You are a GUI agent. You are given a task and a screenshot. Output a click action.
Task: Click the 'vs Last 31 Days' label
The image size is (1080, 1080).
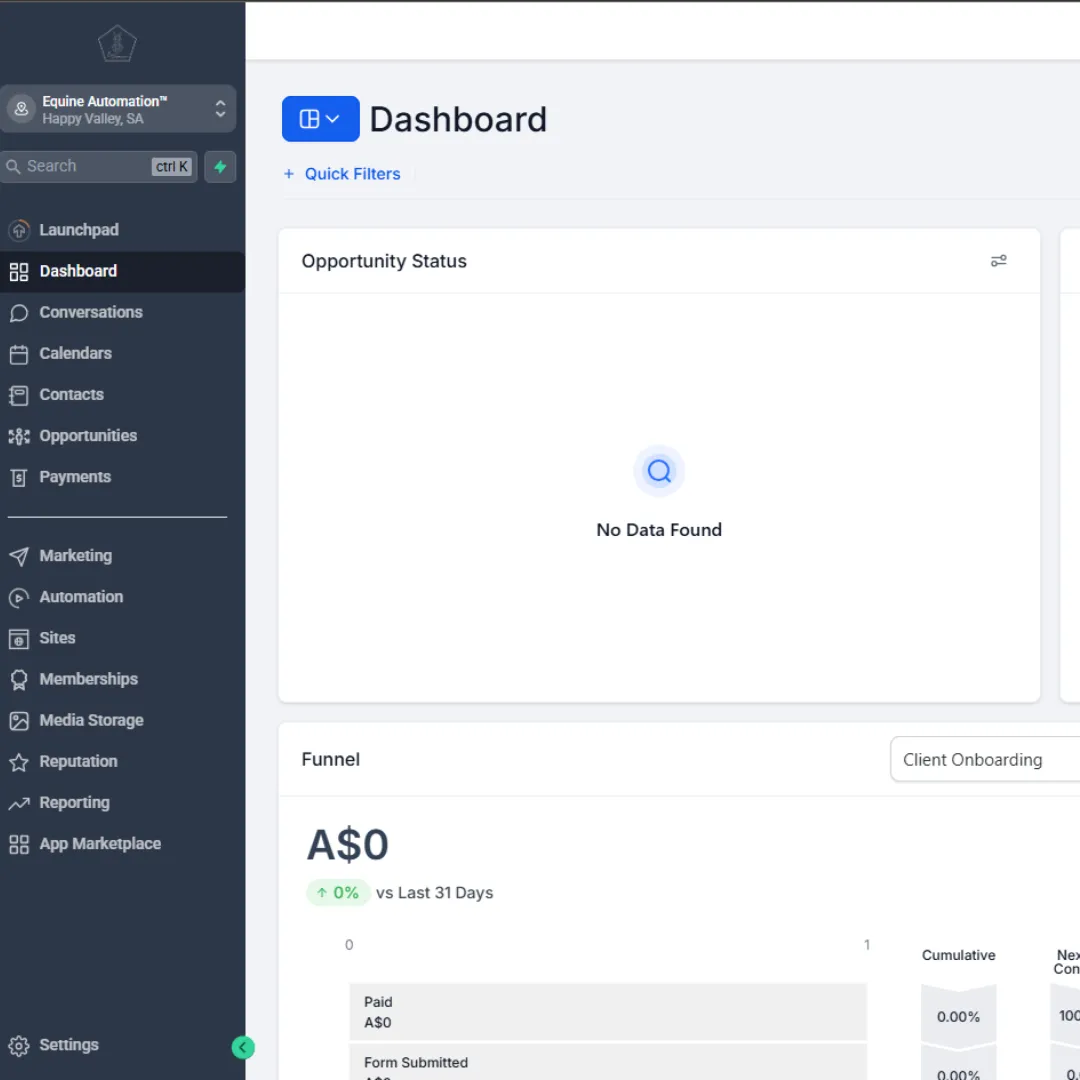click(x=435, y=893)
